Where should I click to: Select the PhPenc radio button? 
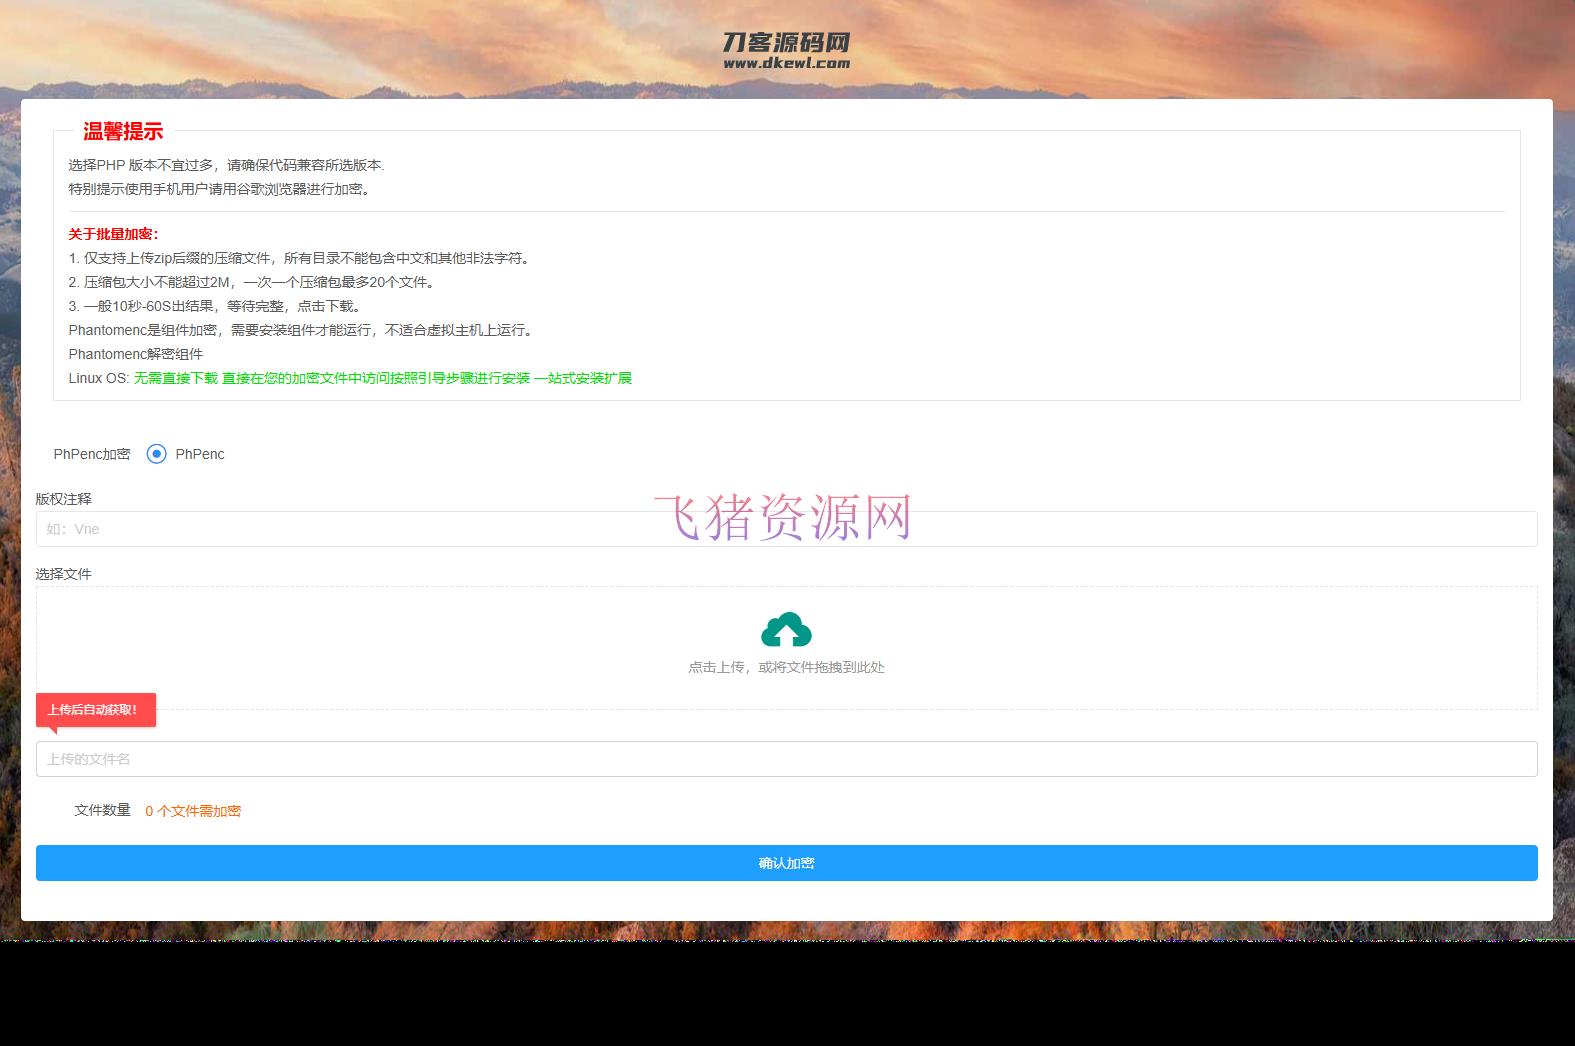(x=157, y=454)
